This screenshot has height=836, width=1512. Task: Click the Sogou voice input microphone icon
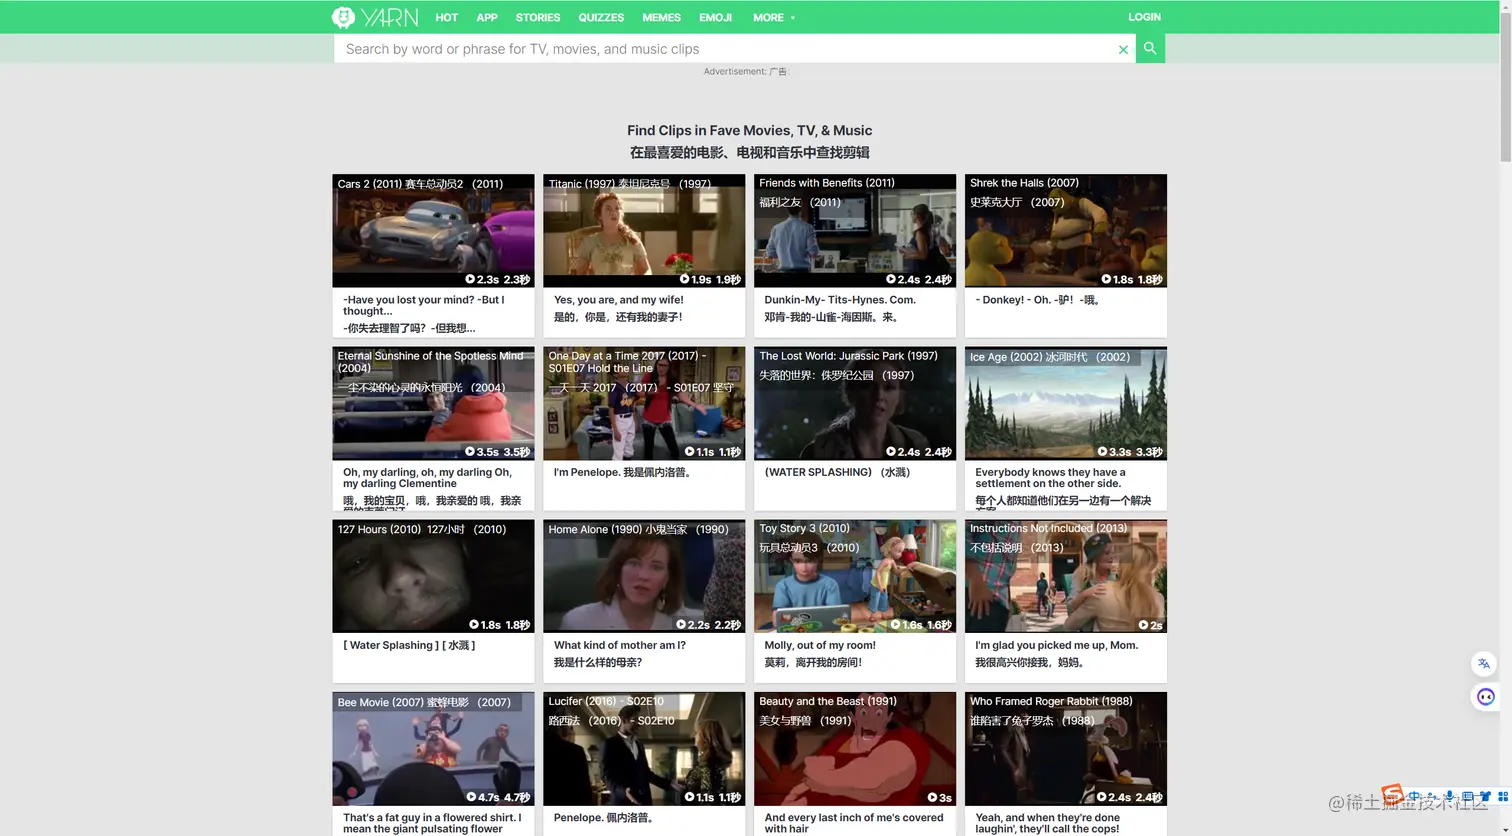[1450, 797]
